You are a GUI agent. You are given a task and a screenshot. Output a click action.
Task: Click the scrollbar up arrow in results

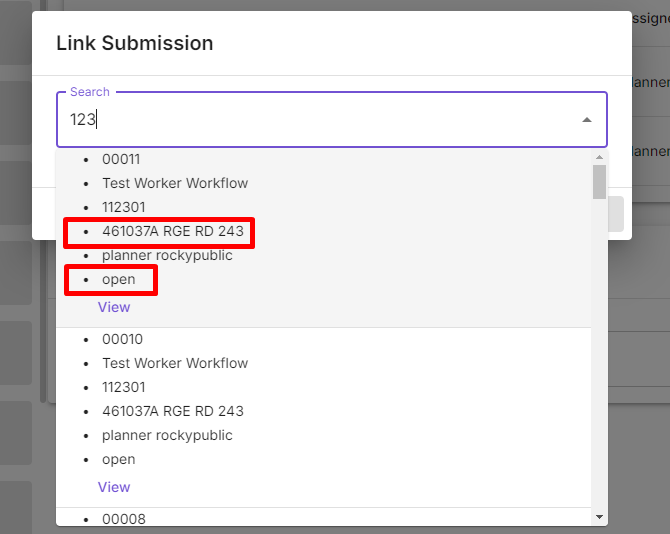click(x=599, y=157)
